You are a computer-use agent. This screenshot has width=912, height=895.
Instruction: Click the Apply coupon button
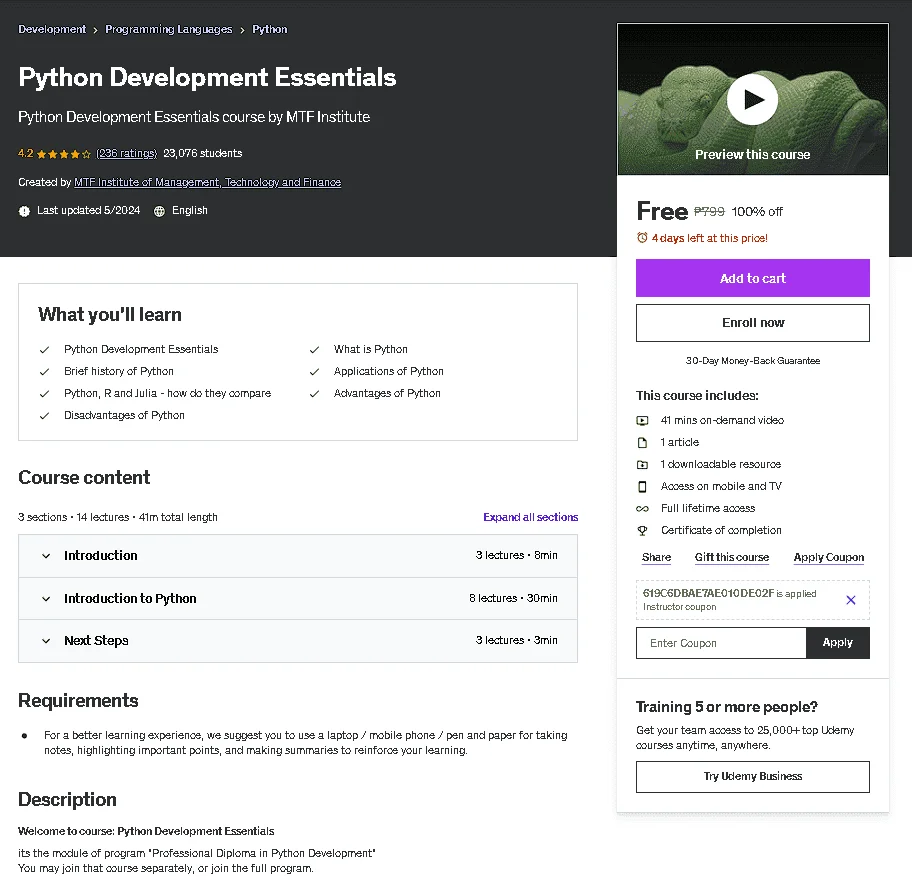pyautogui.click(x=838, y=643)
